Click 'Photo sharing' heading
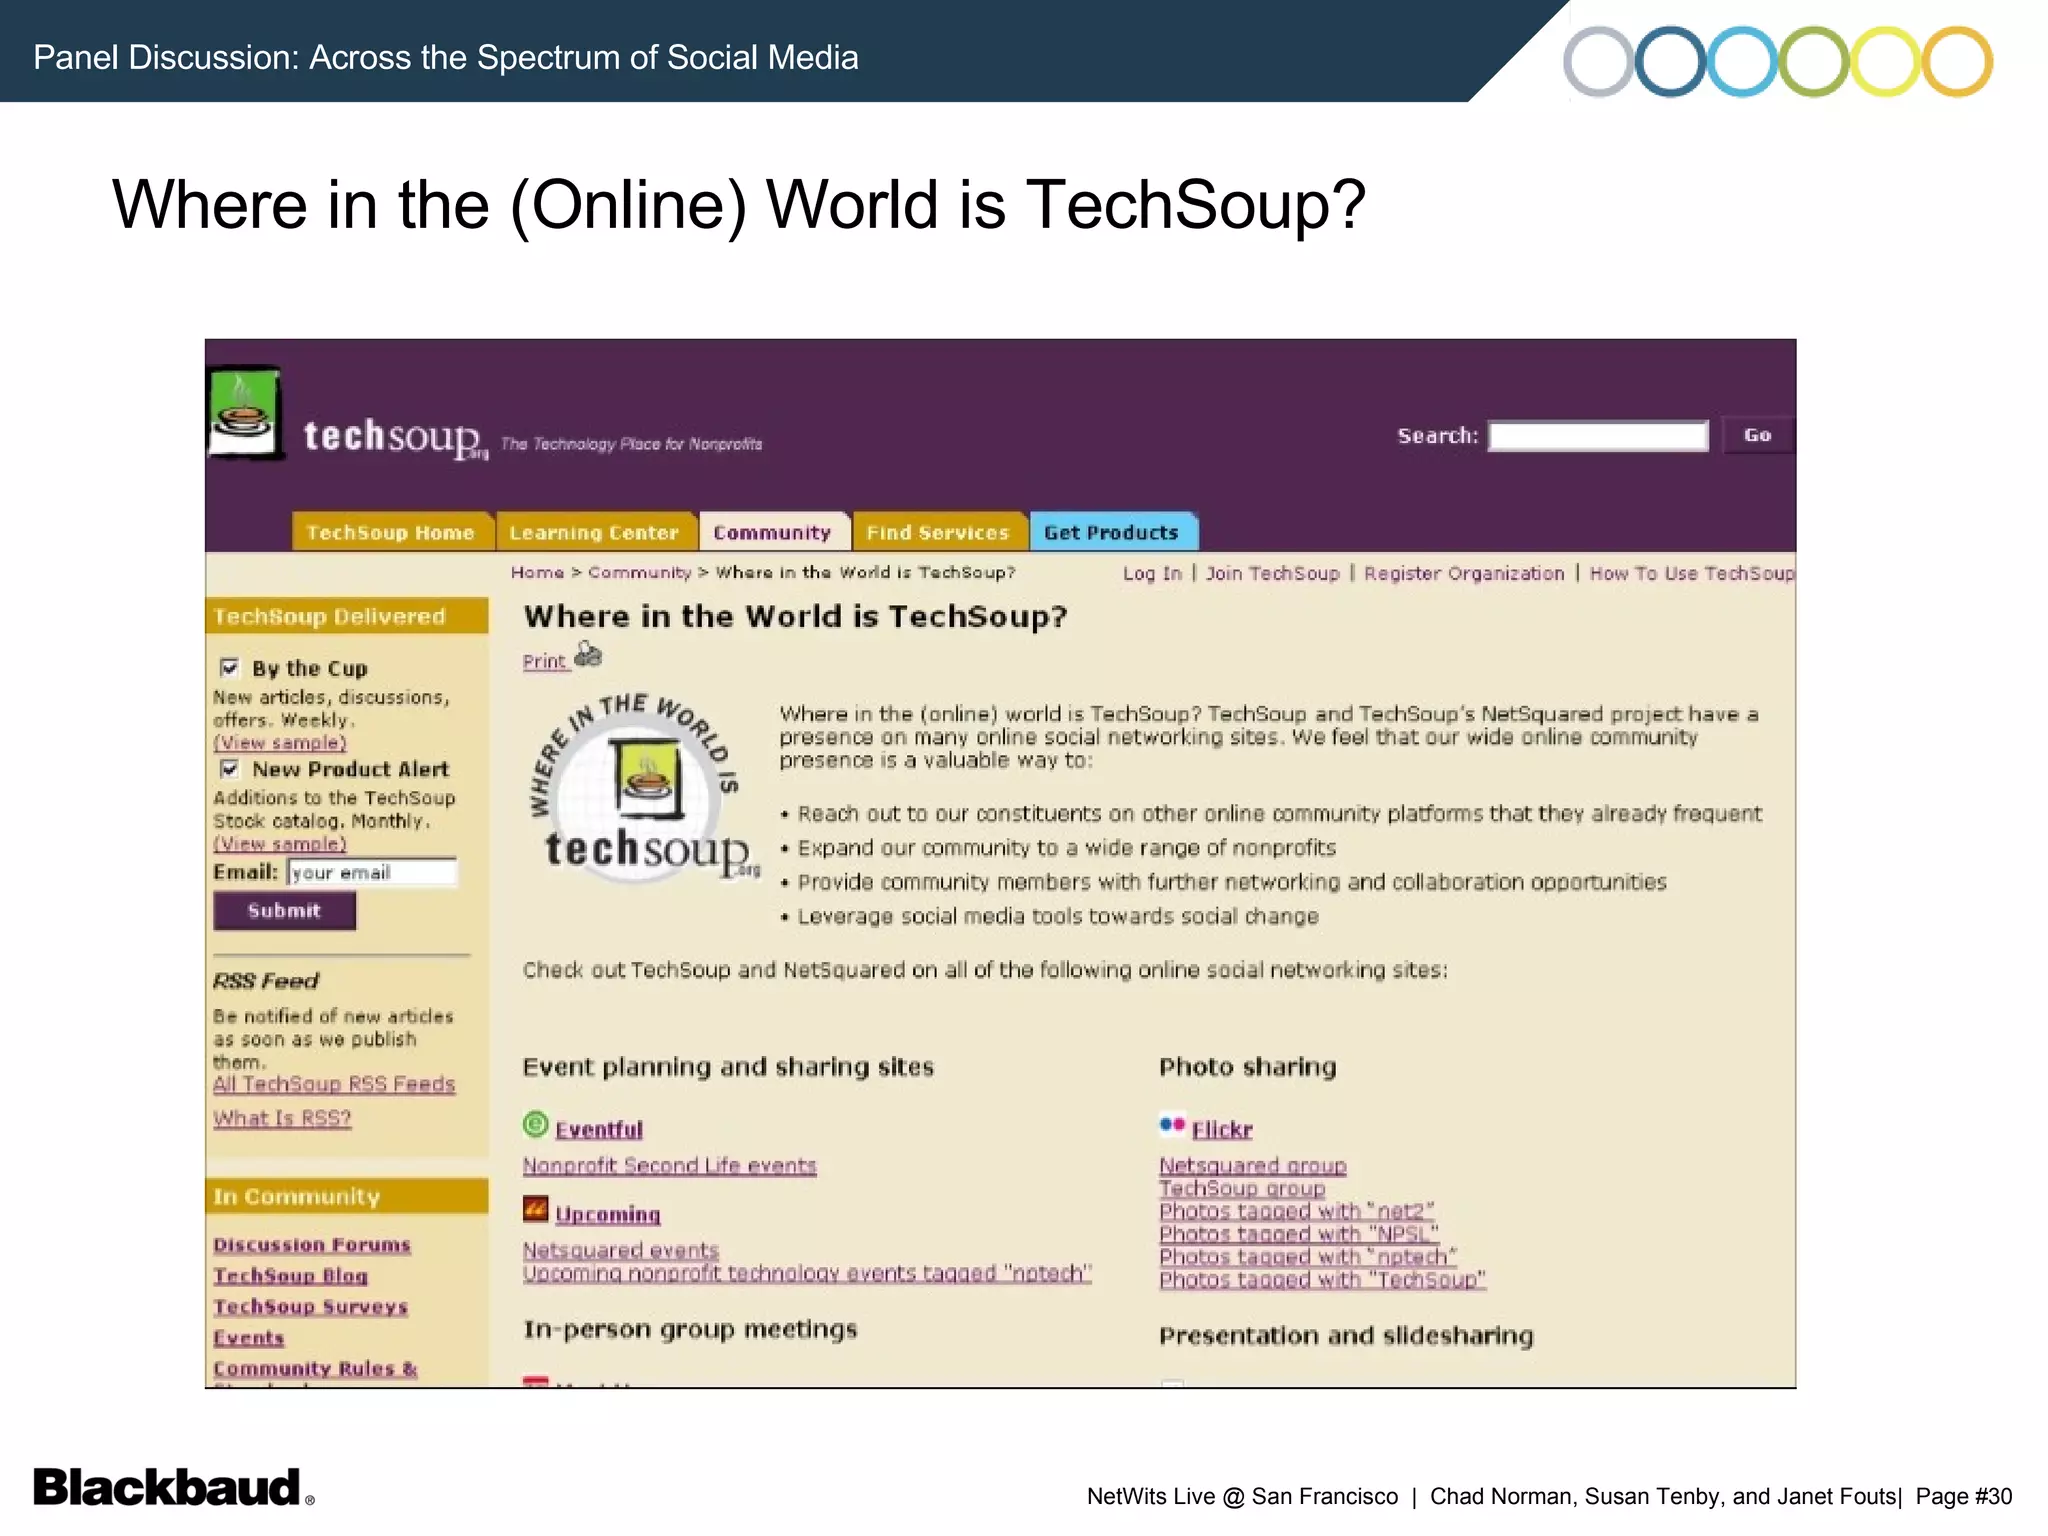2048x1536 pixels. click(x=1248, y=1067)
